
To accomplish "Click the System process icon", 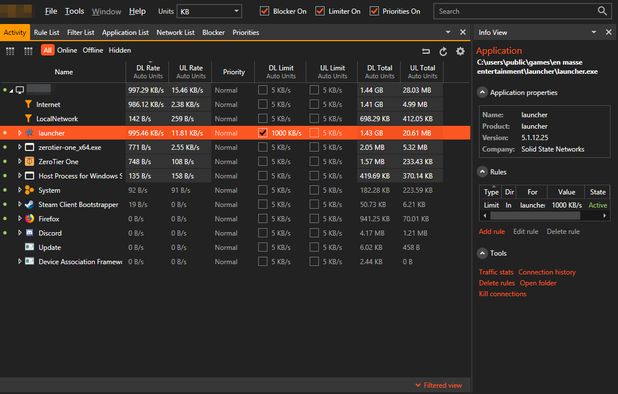I will pos(30,190).
